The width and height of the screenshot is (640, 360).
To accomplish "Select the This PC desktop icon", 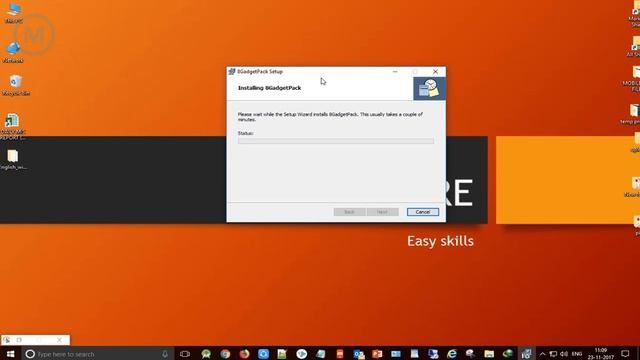I will coord(14,13).
